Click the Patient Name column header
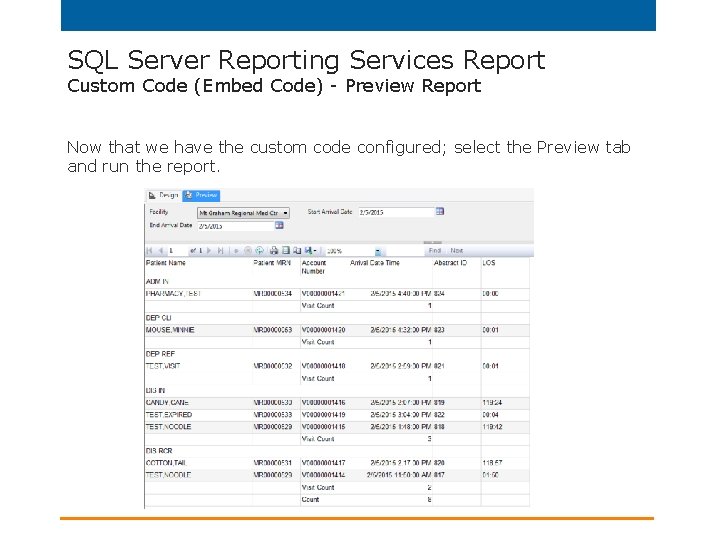This screenshot has width=720, height=540. point(166,263)
